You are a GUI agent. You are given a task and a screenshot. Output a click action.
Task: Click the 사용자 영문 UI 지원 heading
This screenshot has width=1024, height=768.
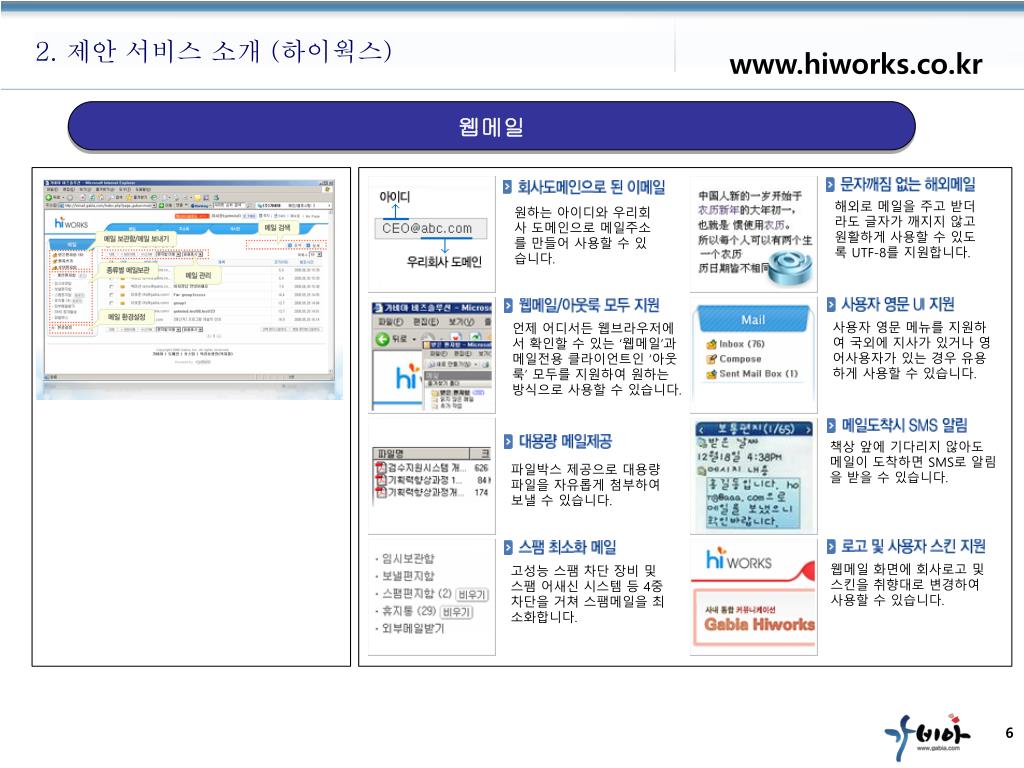898,304
